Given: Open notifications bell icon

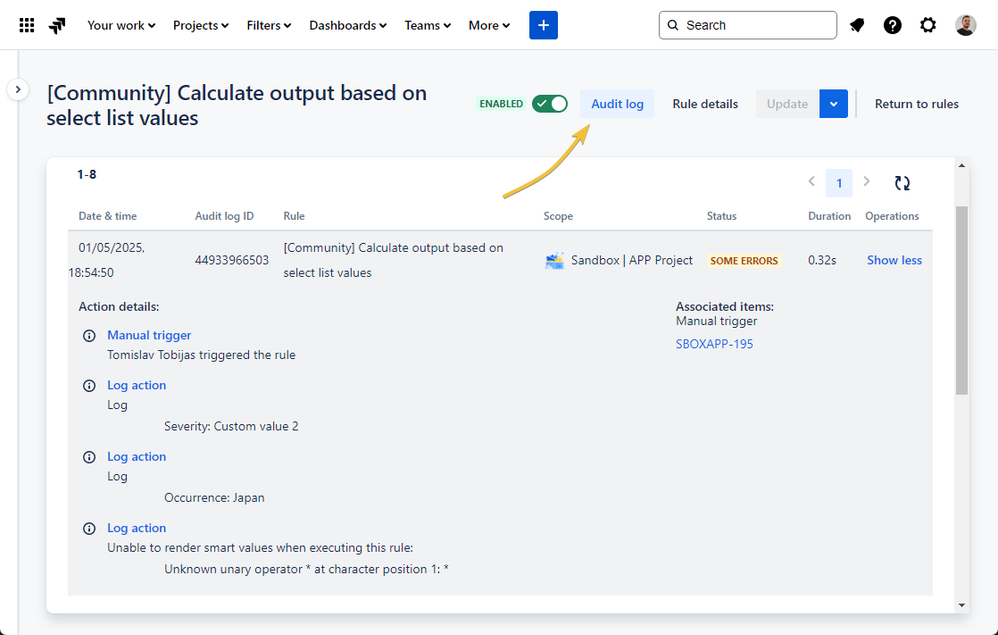Looking at the screenshot, I should click(x=857, y=25).
